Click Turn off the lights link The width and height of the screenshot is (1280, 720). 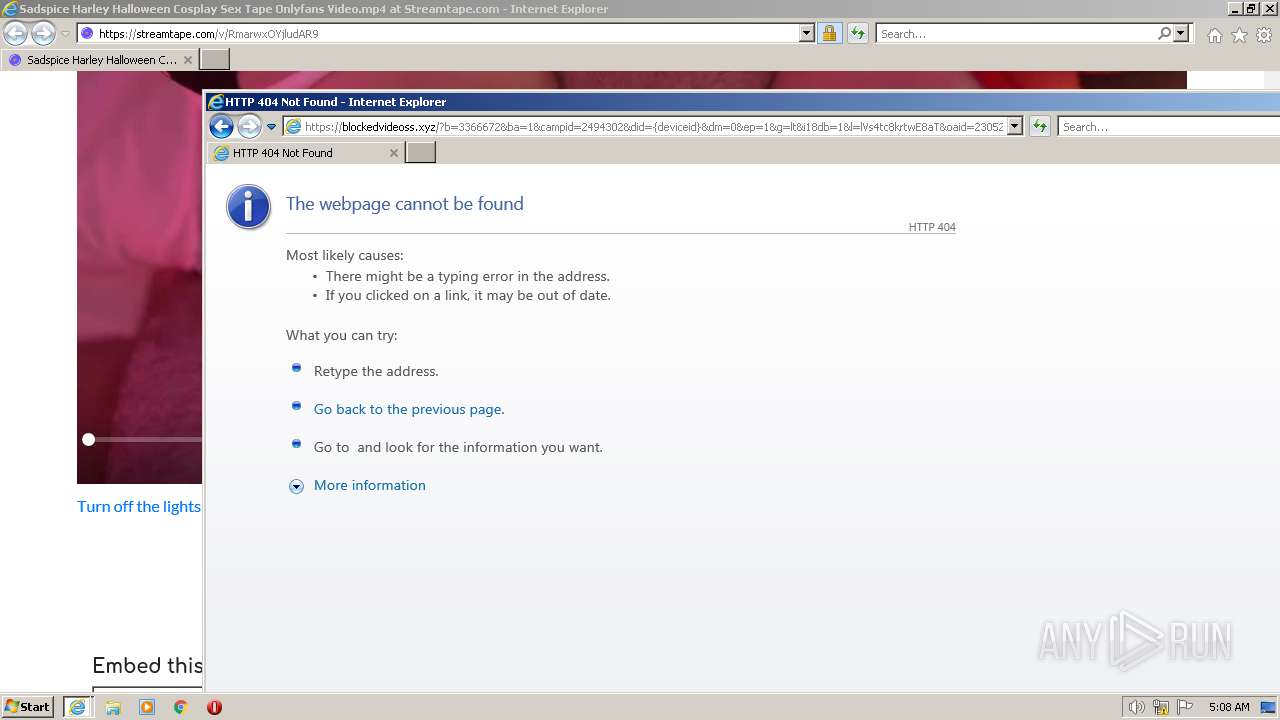coord(139,507)
